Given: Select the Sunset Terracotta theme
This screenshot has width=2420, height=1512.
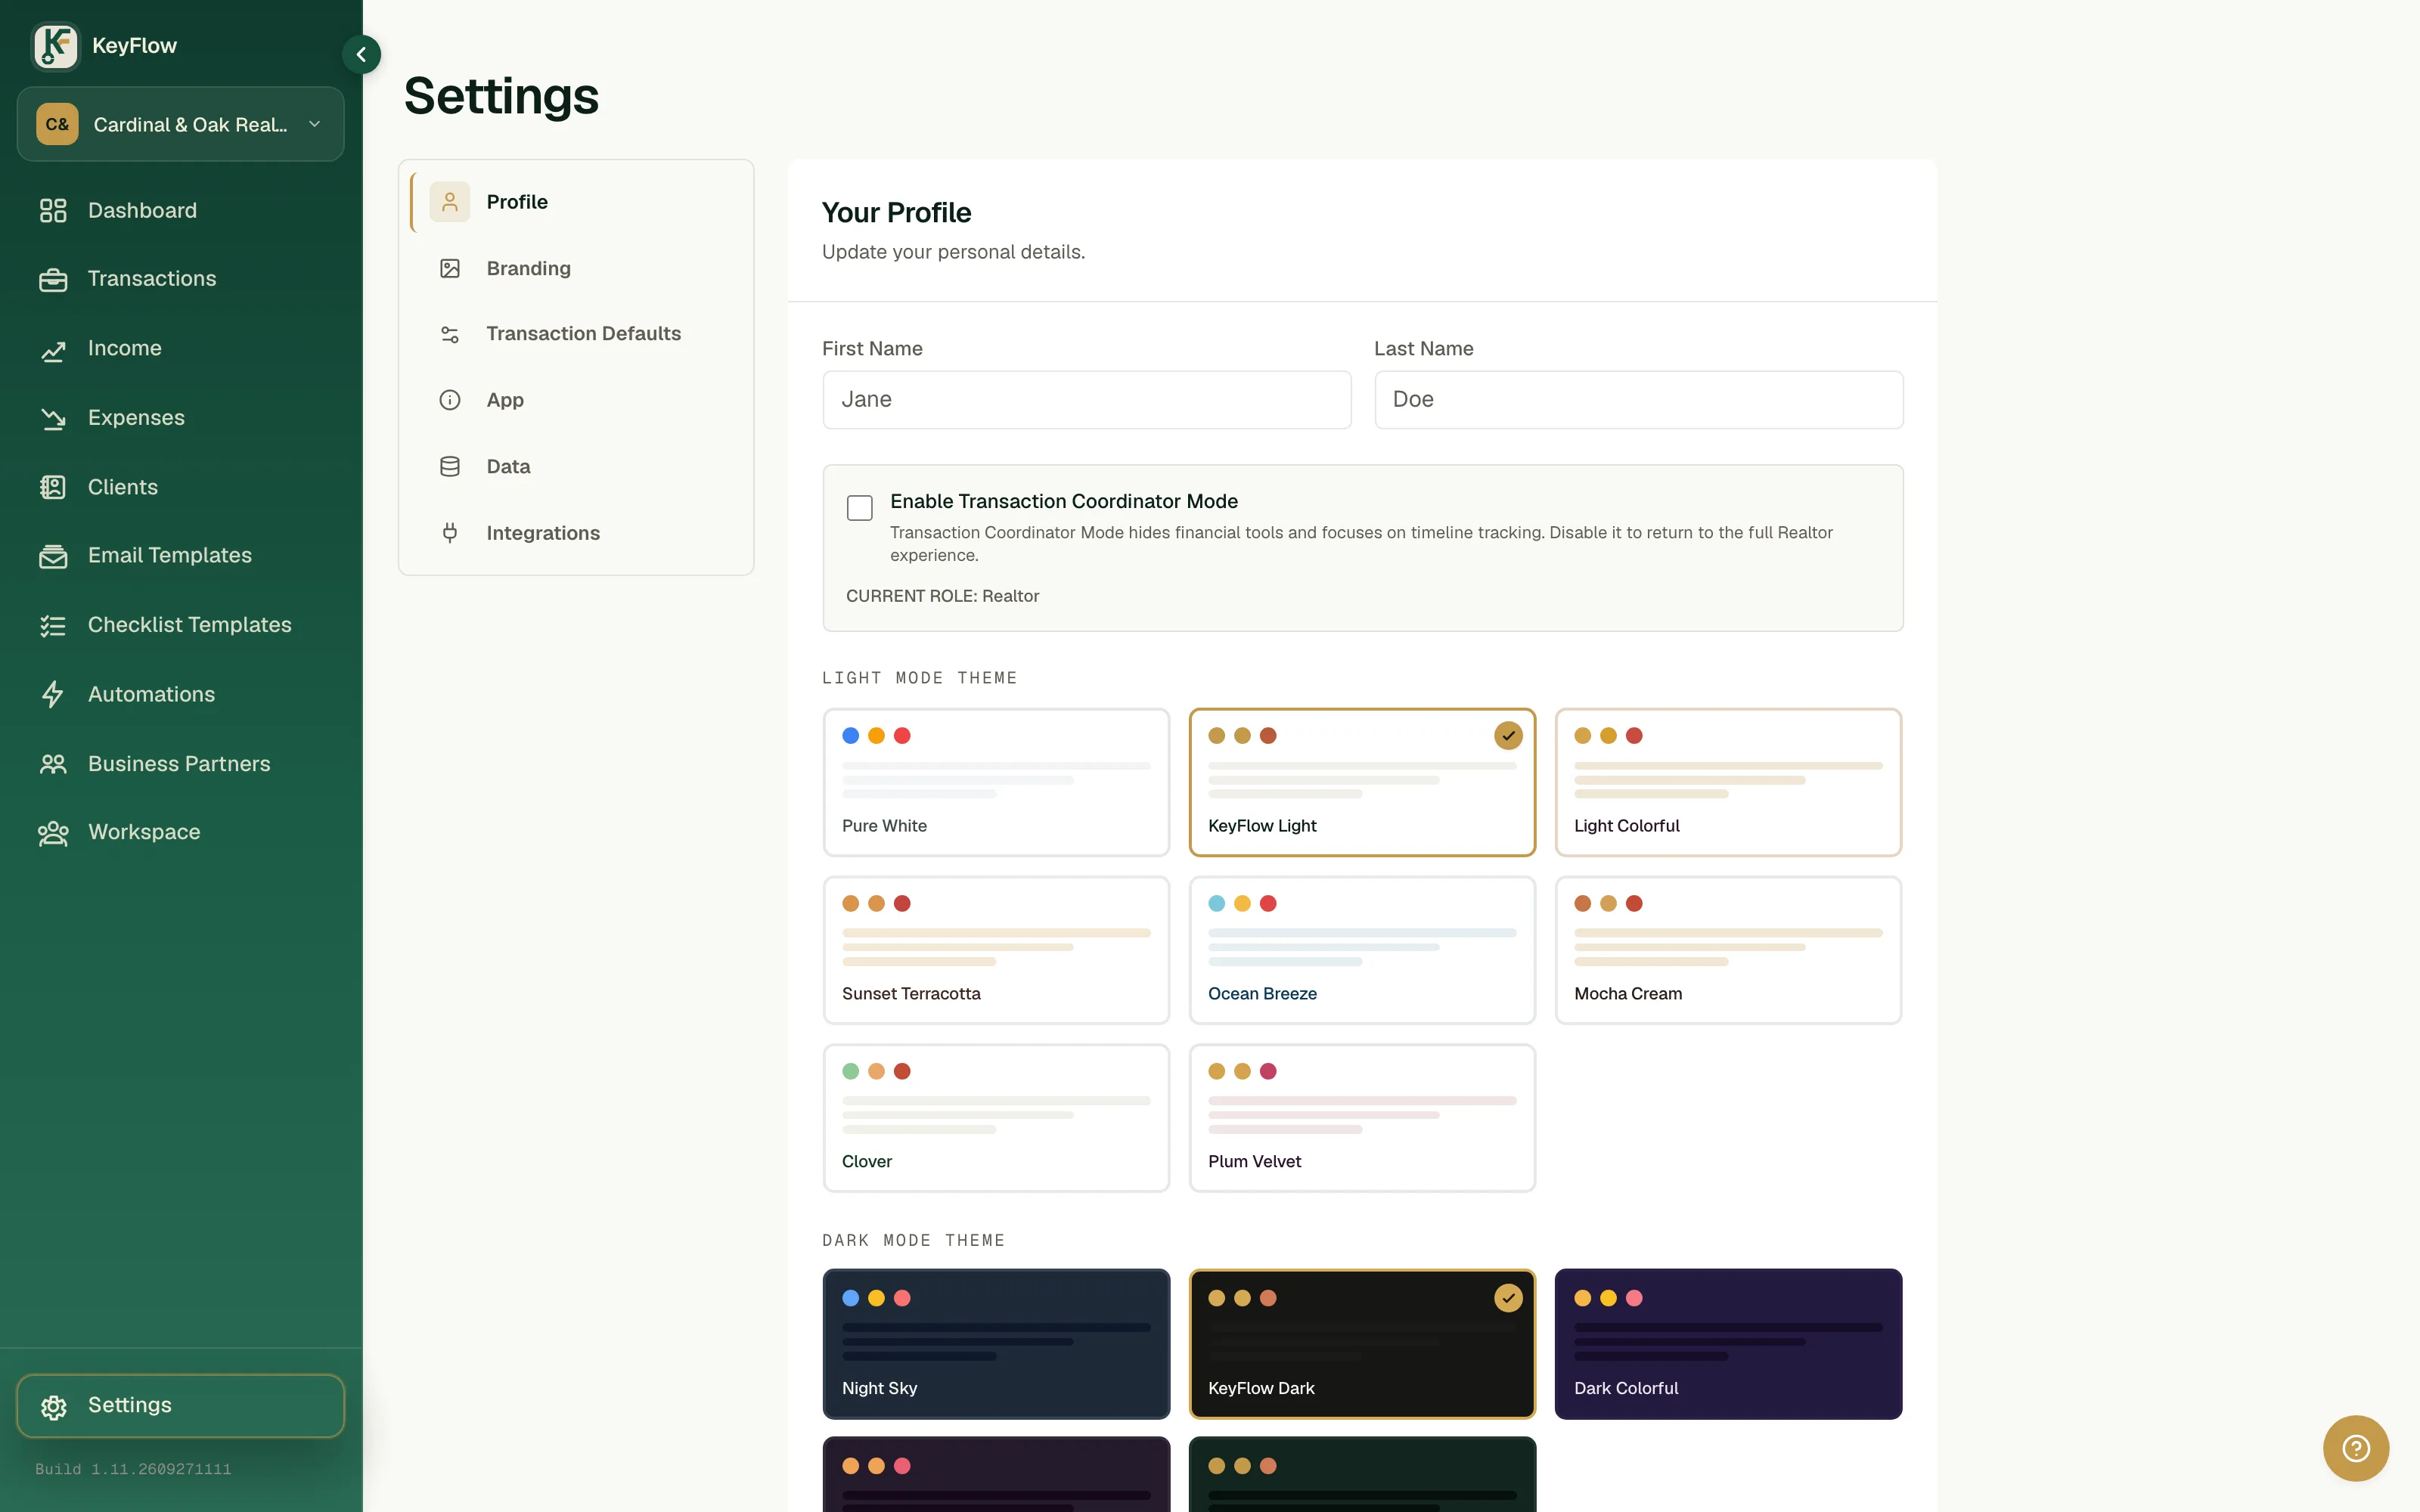Looking at the screenshot, I should point(996,950).
